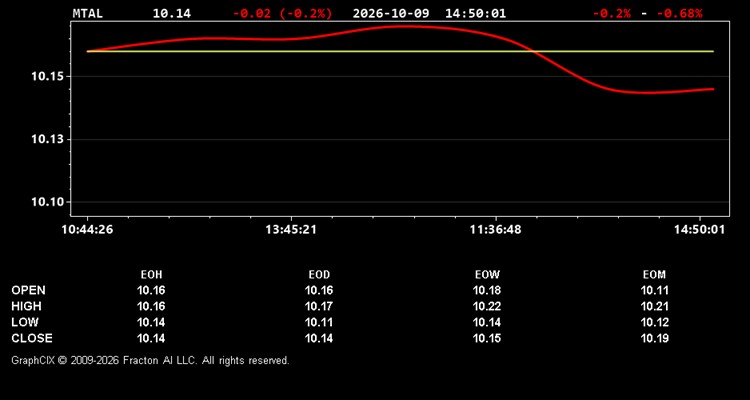Select the last price 10.14 in header
This screenshot has height=400, width=750.
pos(172,13)
